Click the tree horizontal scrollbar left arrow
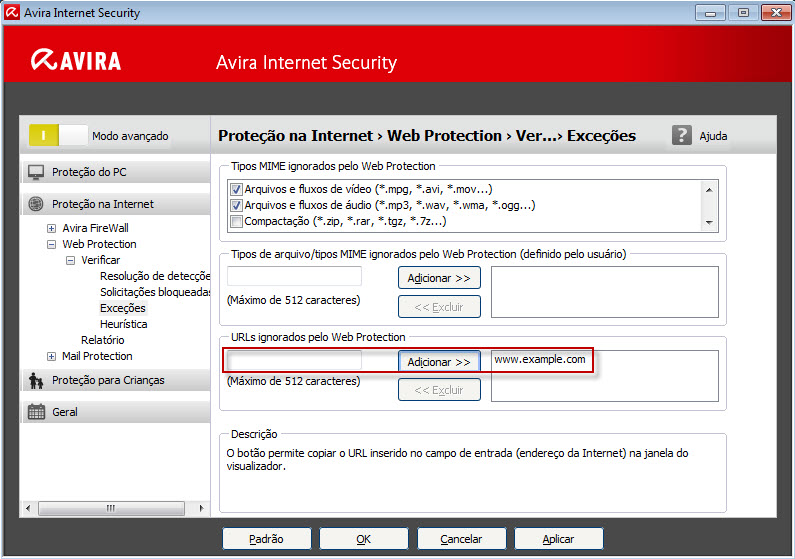Viewport: 795px width, 559px height. click(28, 508)
